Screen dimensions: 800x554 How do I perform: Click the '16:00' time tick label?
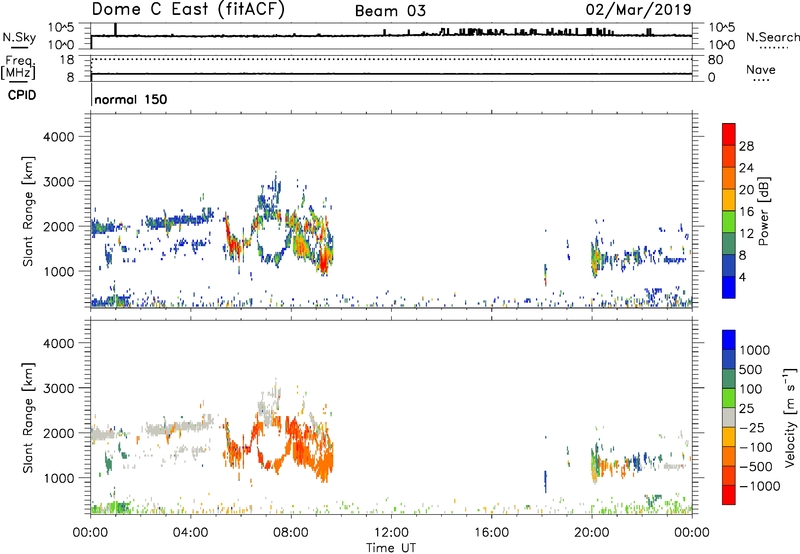tap(491, 533)
